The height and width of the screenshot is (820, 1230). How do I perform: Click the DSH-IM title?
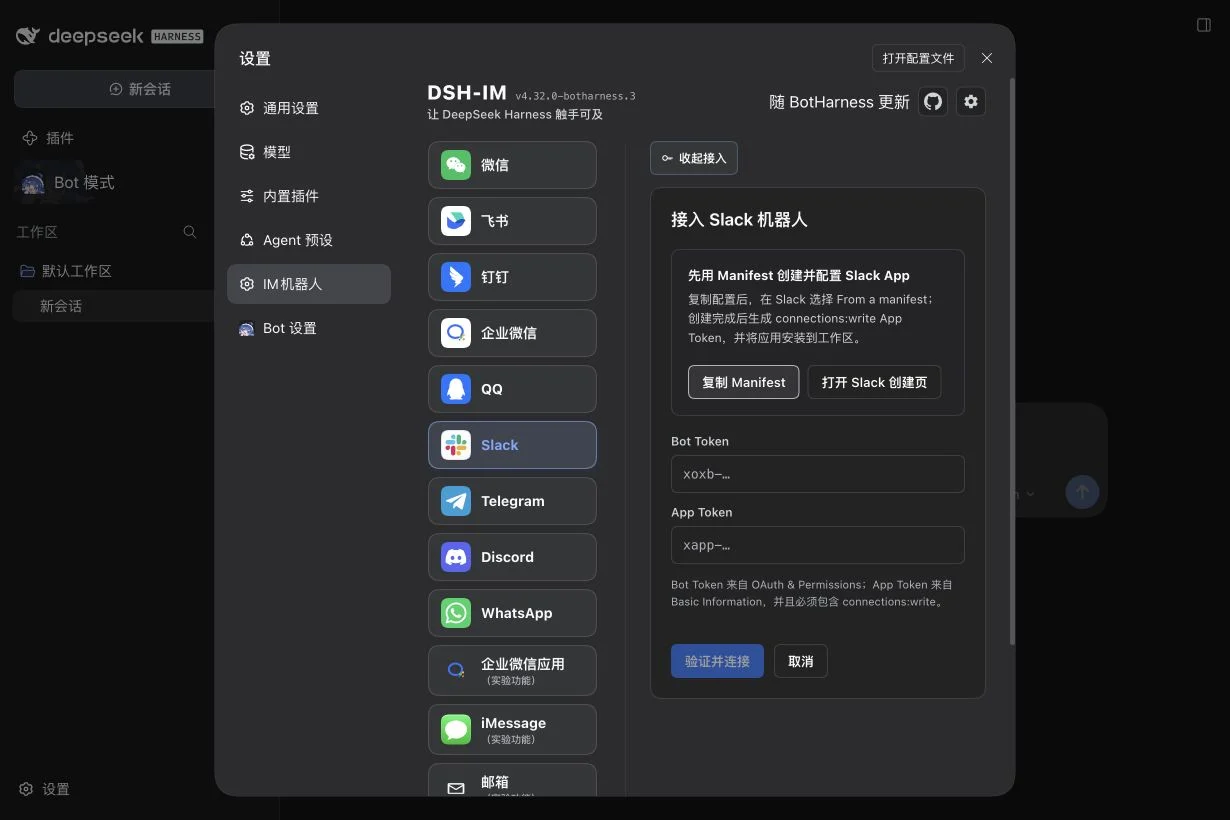pos(467,93)
